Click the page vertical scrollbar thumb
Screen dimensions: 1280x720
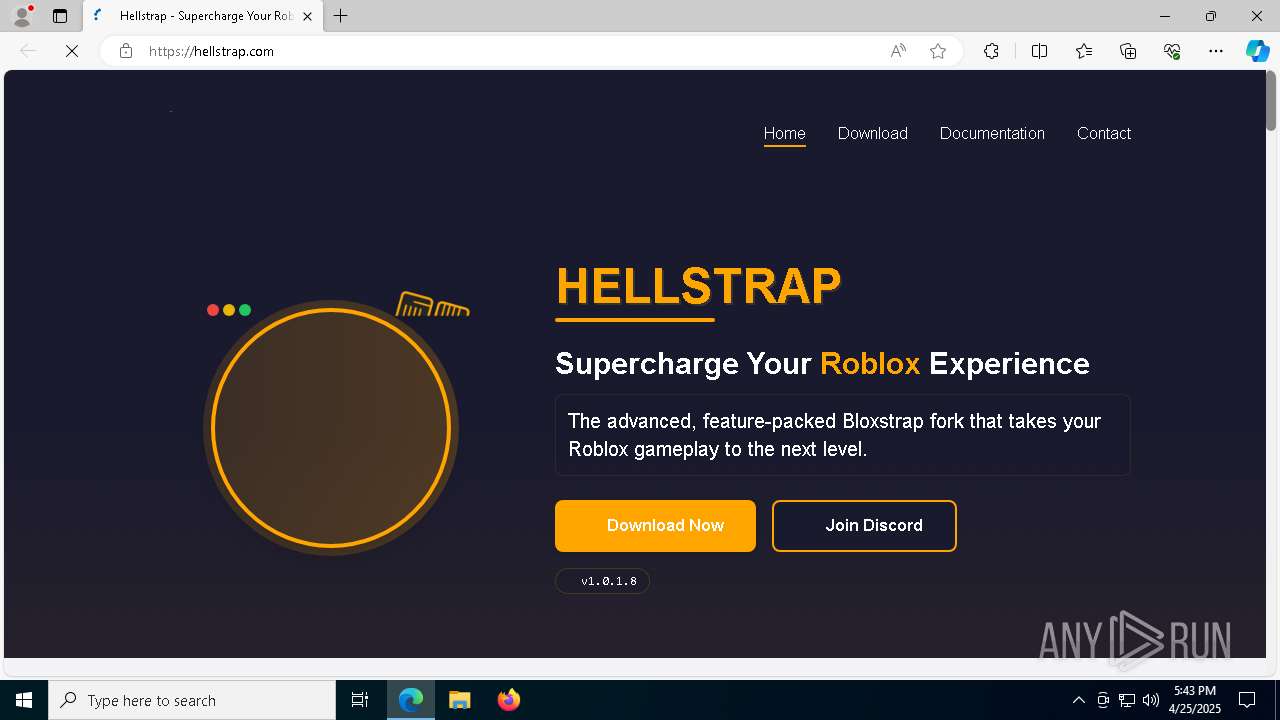point(1272,101)
